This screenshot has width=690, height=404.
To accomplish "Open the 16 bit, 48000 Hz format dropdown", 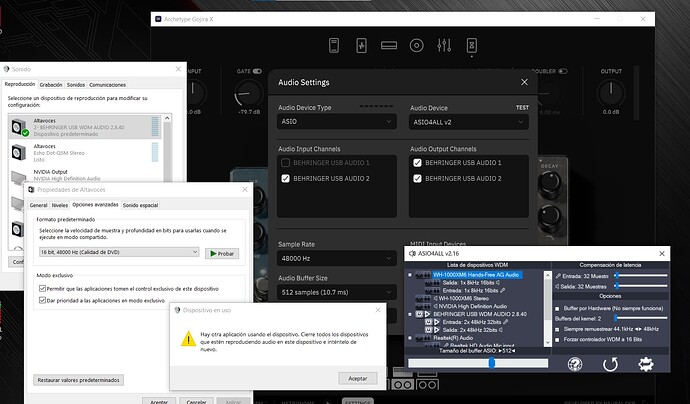I will pyautogui.click(x=119, y=252).
